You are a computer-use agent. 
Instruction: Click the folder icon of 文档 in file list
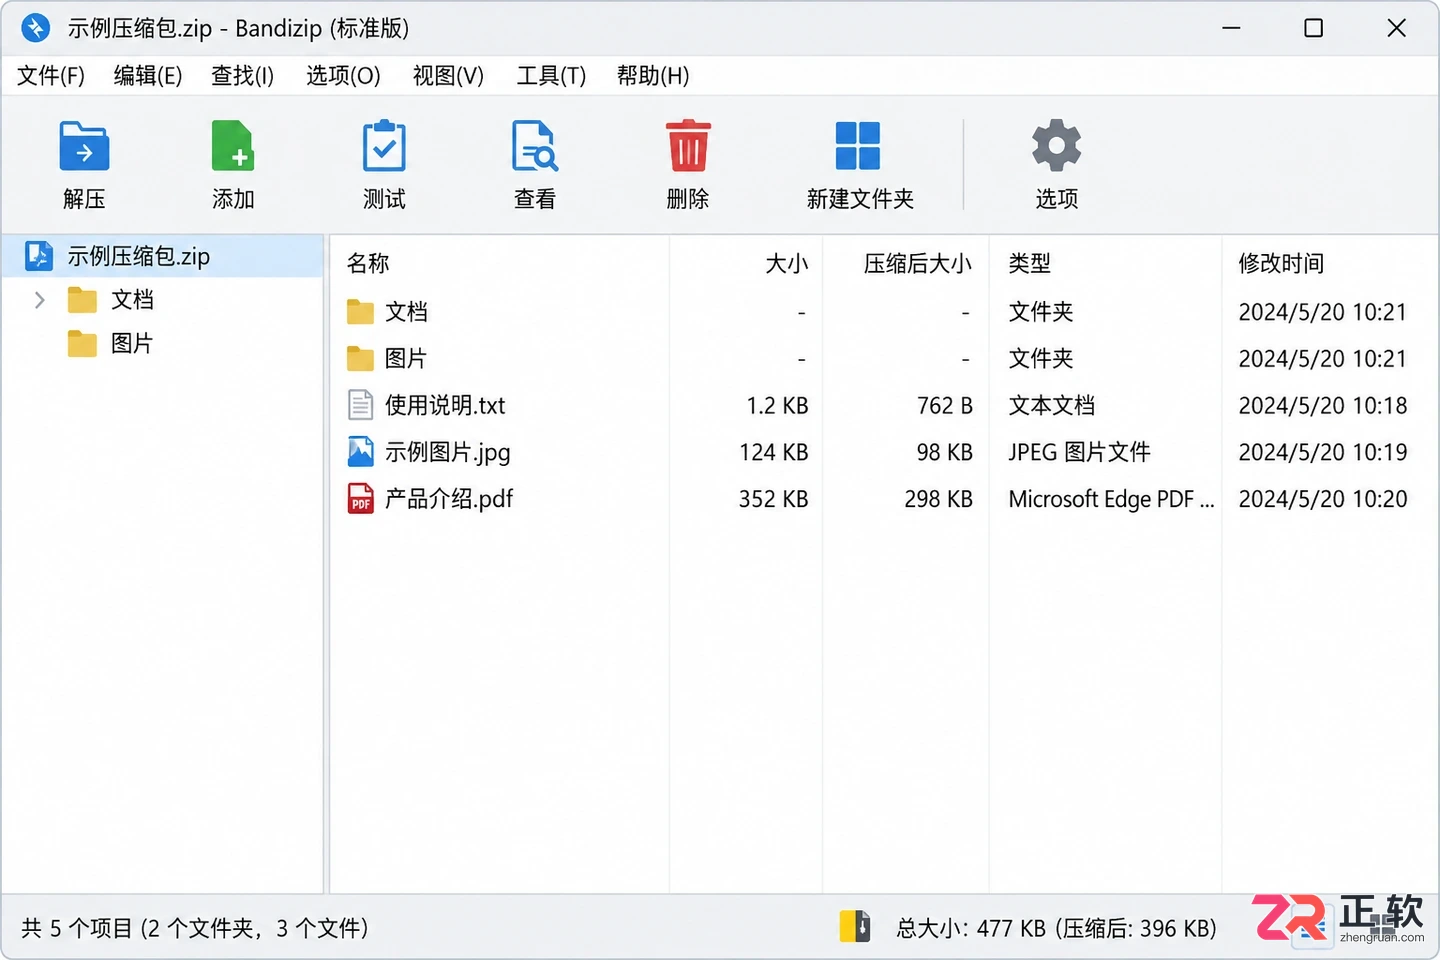click(360, 312)
